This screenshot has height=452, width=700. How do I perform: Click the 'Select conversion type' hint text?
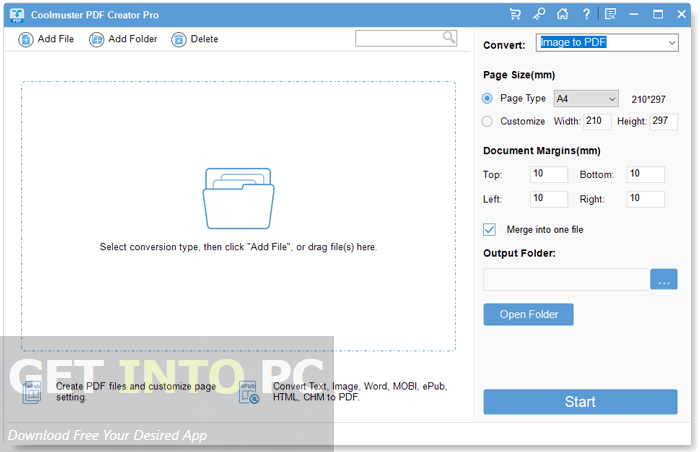(x=238, y=247)
